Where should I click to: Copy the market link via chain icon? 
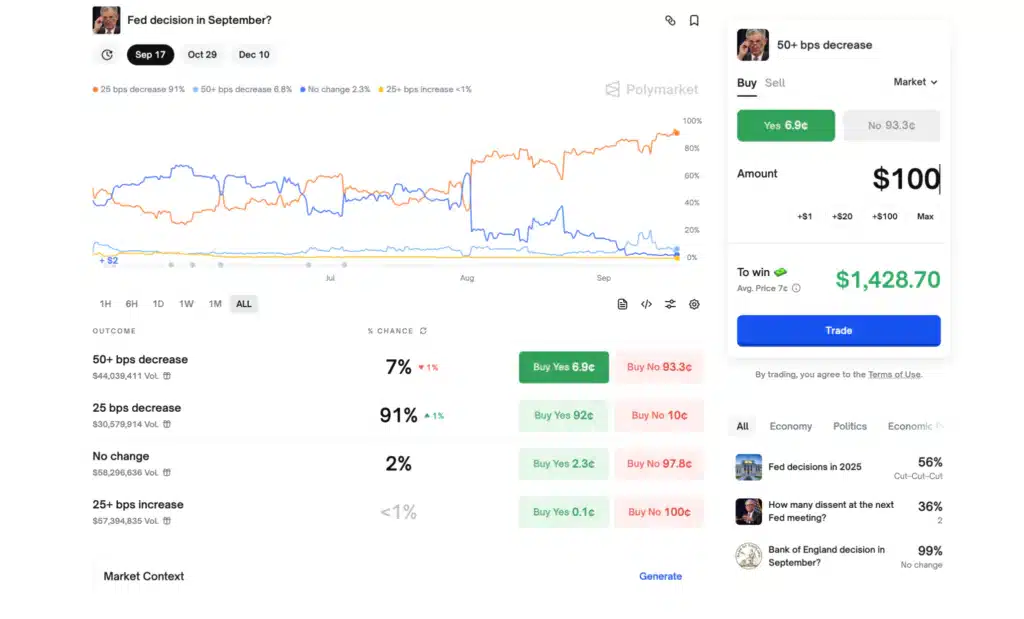(670, 20)
